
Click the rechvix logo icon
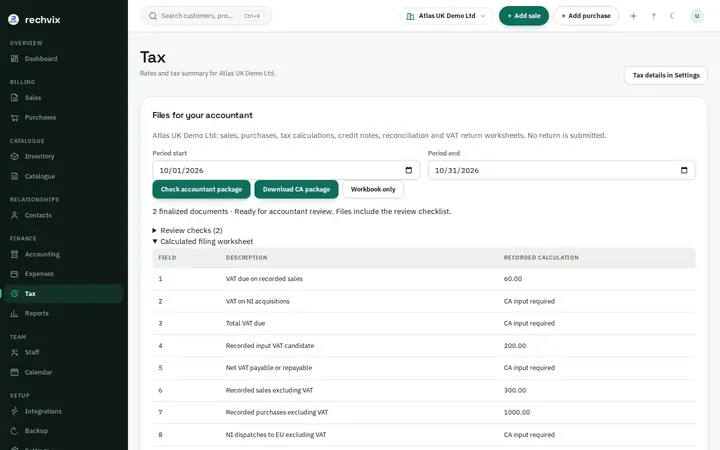point(14,19)
